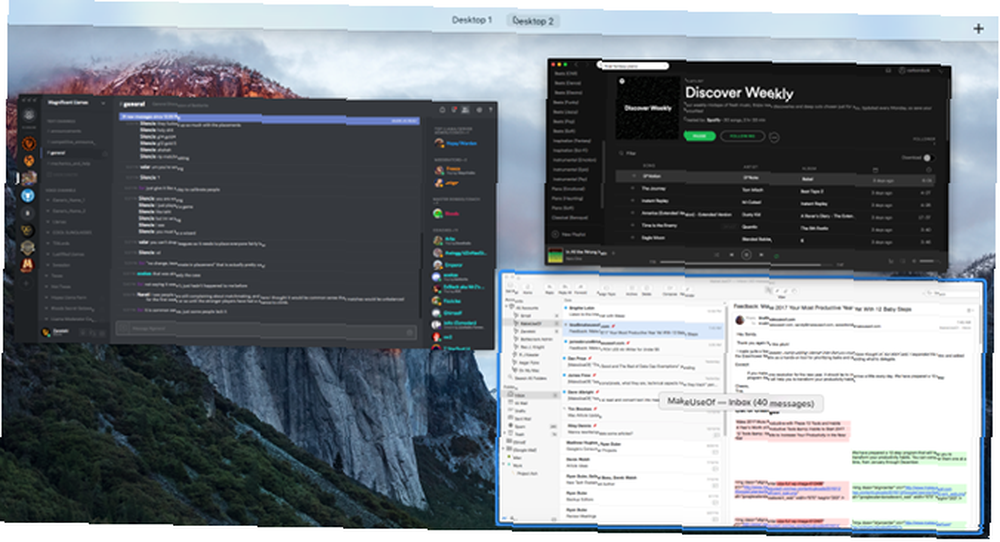Select the Desktop 2 space

(533, 20)
